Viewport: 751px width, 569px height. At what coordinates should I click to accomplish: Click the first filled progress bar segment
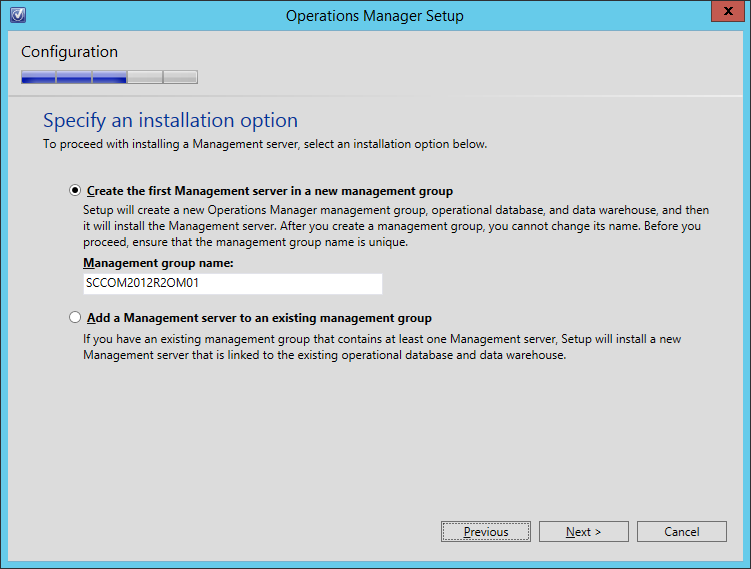pos(39,77)
